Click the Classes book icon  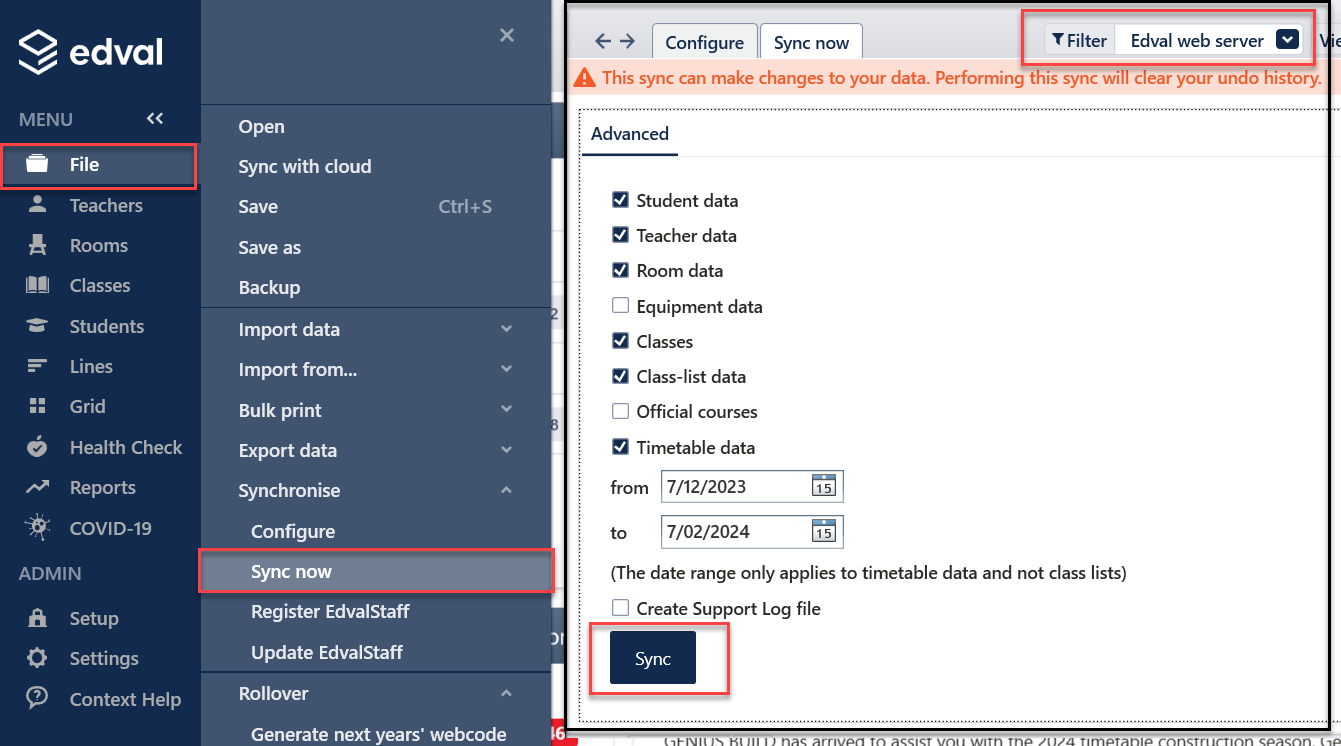click(x=37, y=285)
